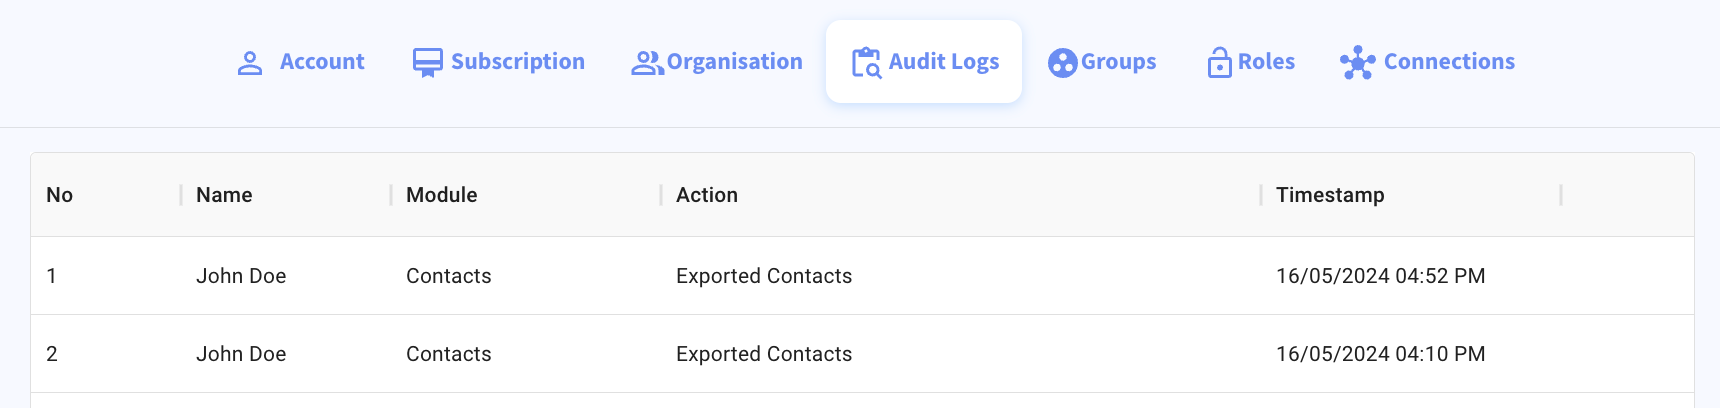Open the Account tab
The height and width of the screenshot is (408, 1720).
tap(301, 62)
